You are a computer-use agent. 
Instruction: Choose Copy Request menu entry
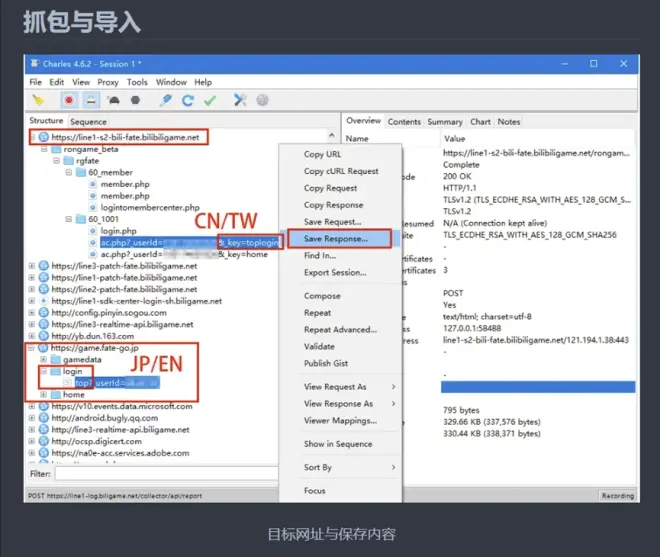click(330, 188)
